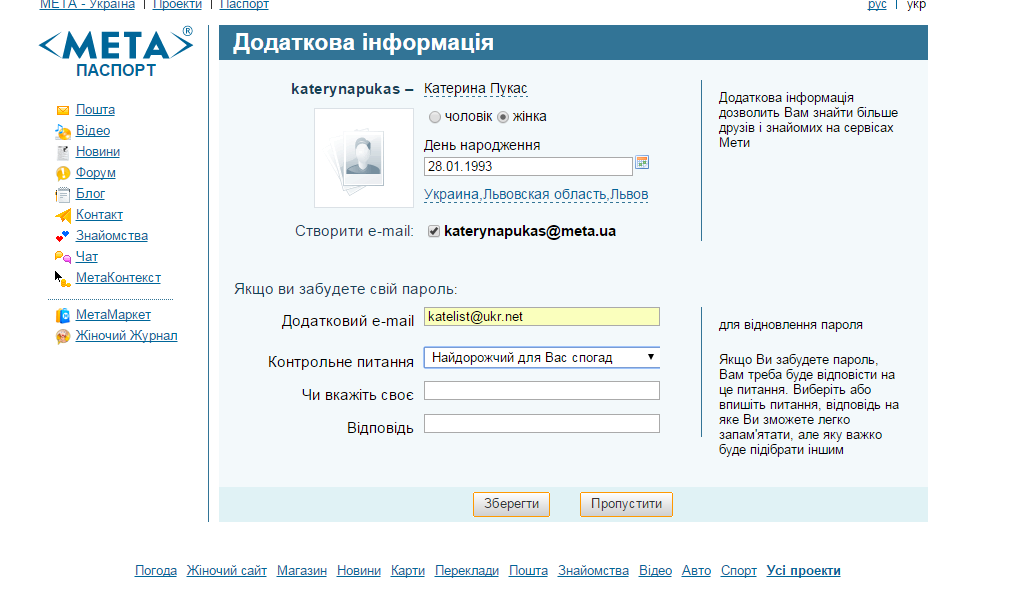This screenshot has height=597, width=1019.
Task: Click the Відповідь answer field
Action: (542, 424)
